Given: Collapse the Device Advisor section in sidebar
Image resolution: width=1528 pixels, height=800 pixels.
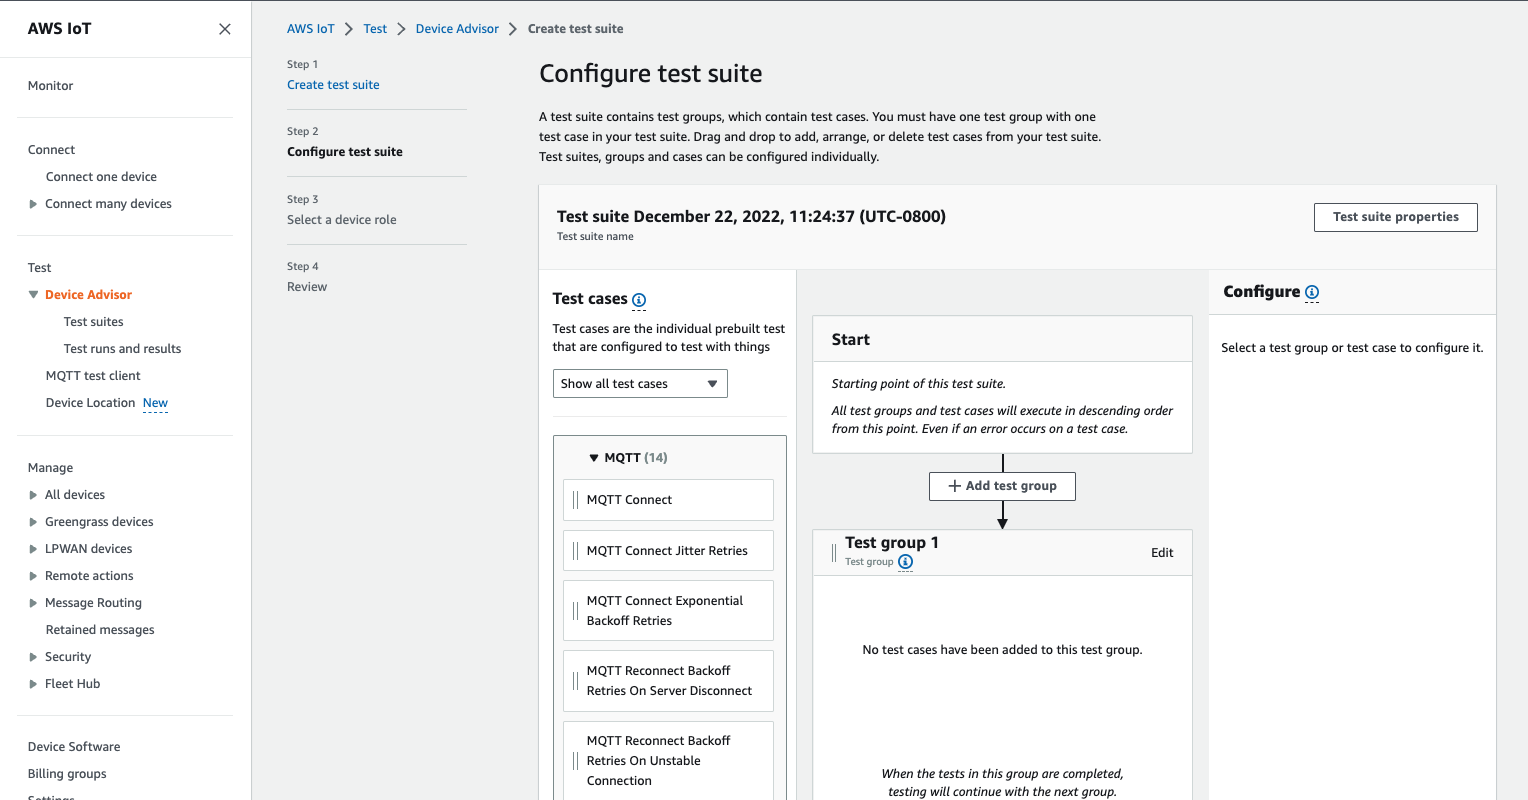Looking at the screenshot, I should pyautogui.click(x=32, y=294).
